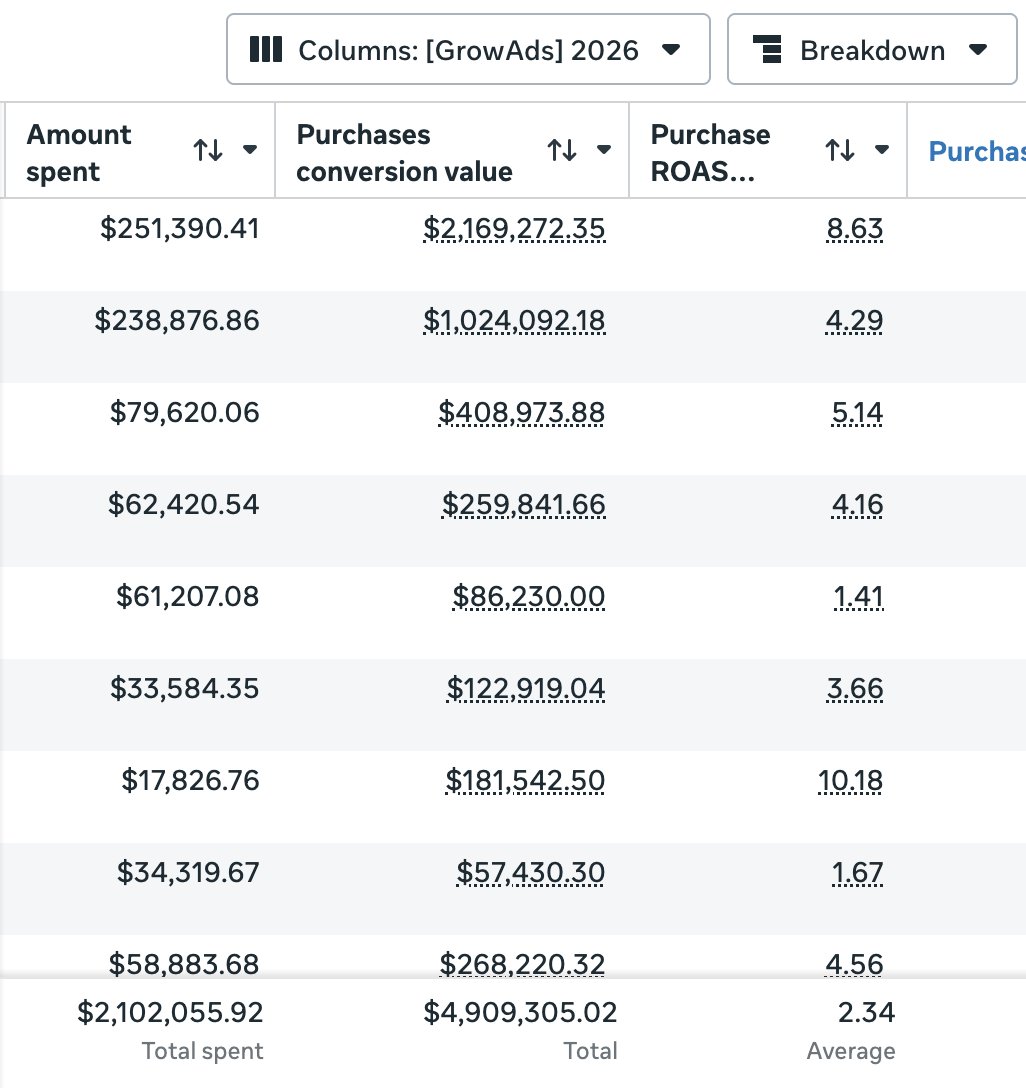Viewport: 1026px width, 1088px height.
Task: Click conversion value $268,220.32
Action: click(x=522, y=964)
